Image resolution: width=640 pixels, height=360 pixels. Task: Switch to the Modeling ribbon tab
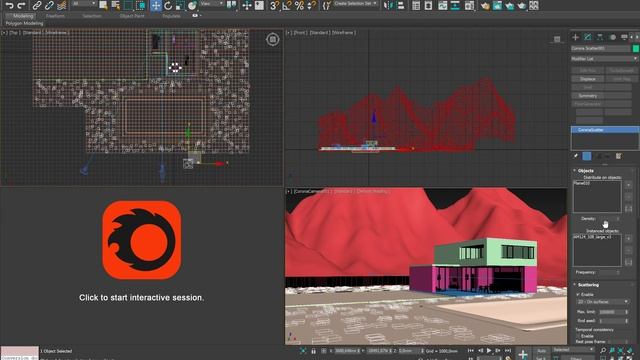(x=23, y=16)
